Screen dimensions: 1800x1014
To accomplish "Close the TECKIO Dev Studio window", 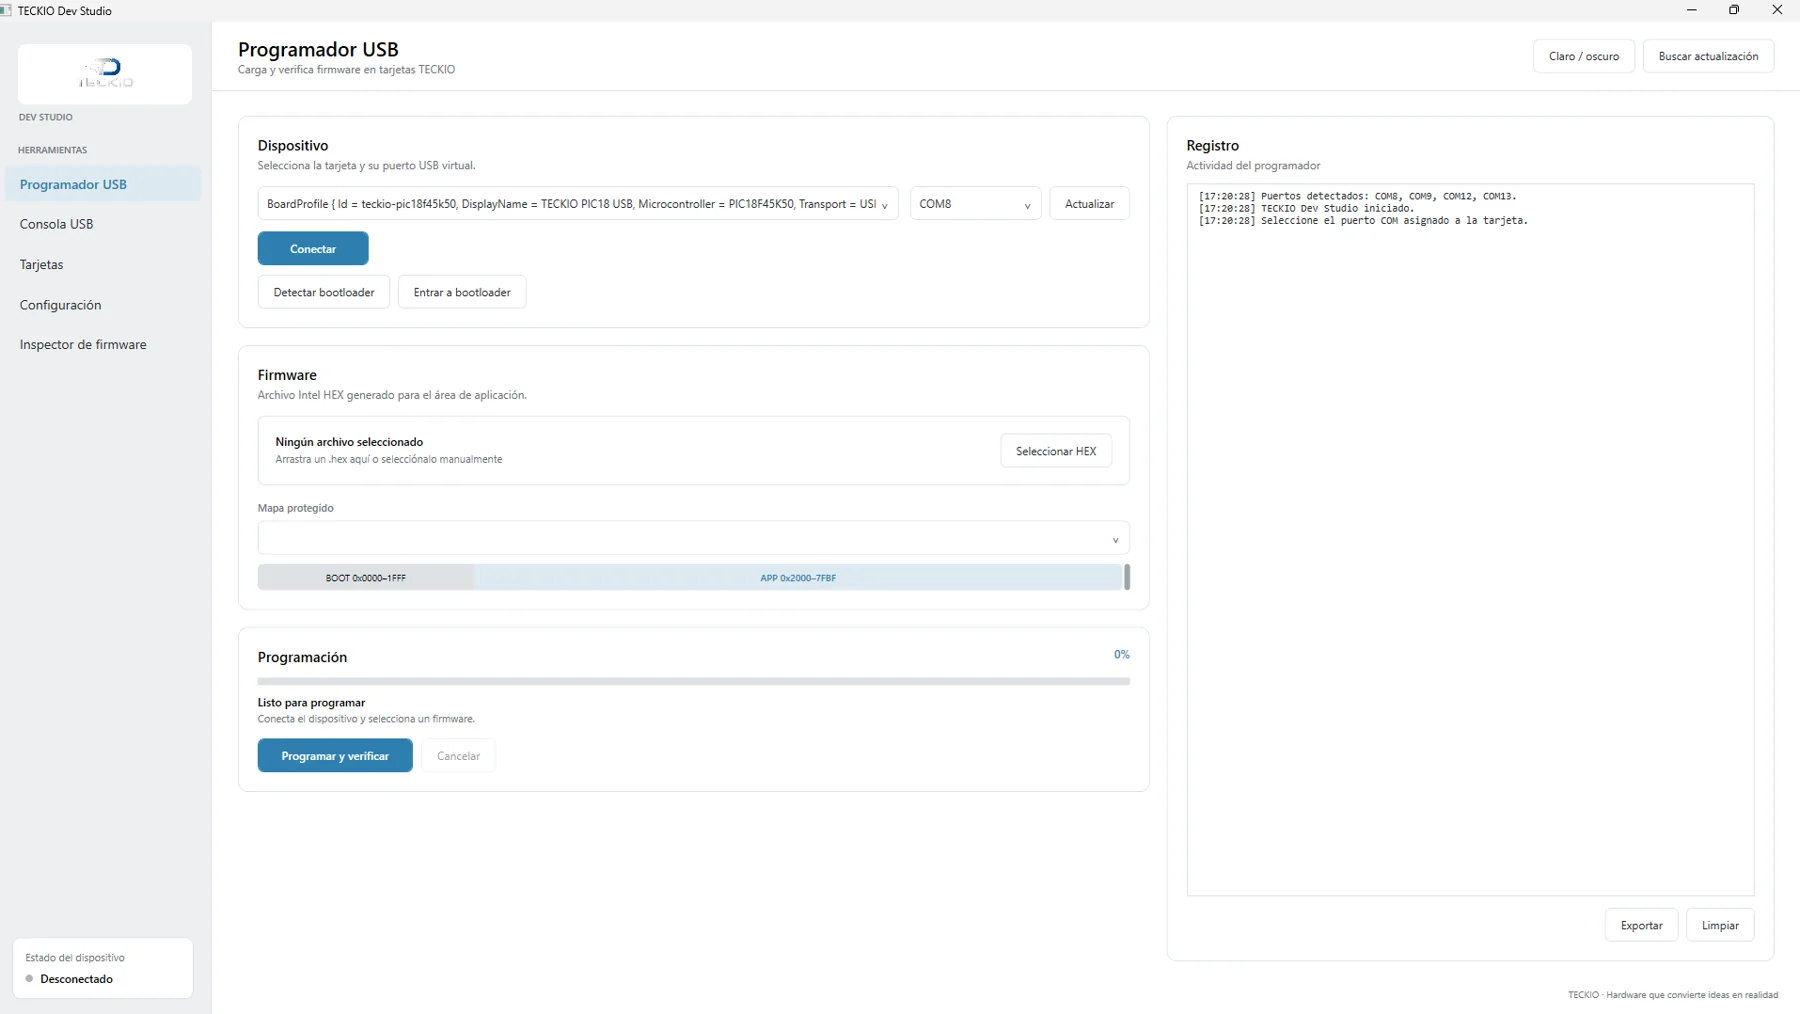I will [x=1777, y=10].
